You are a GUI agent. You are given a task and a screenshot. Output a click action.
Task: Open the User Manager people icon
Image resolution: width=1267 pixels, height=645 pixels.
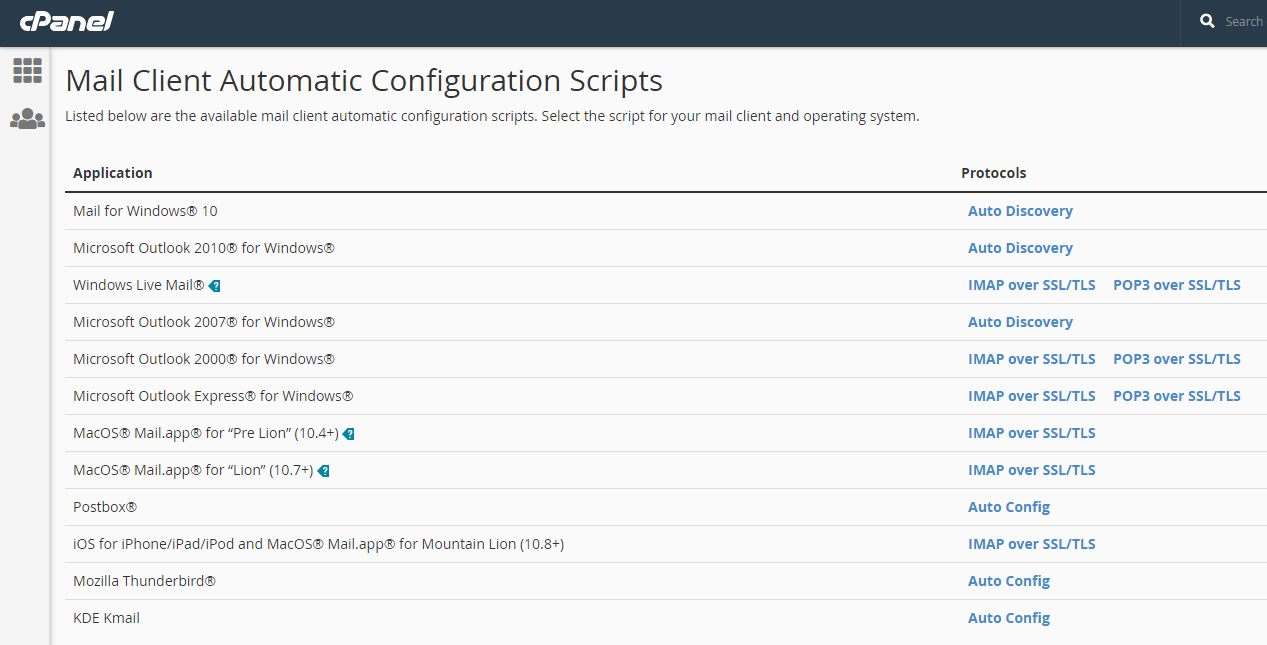27,119
